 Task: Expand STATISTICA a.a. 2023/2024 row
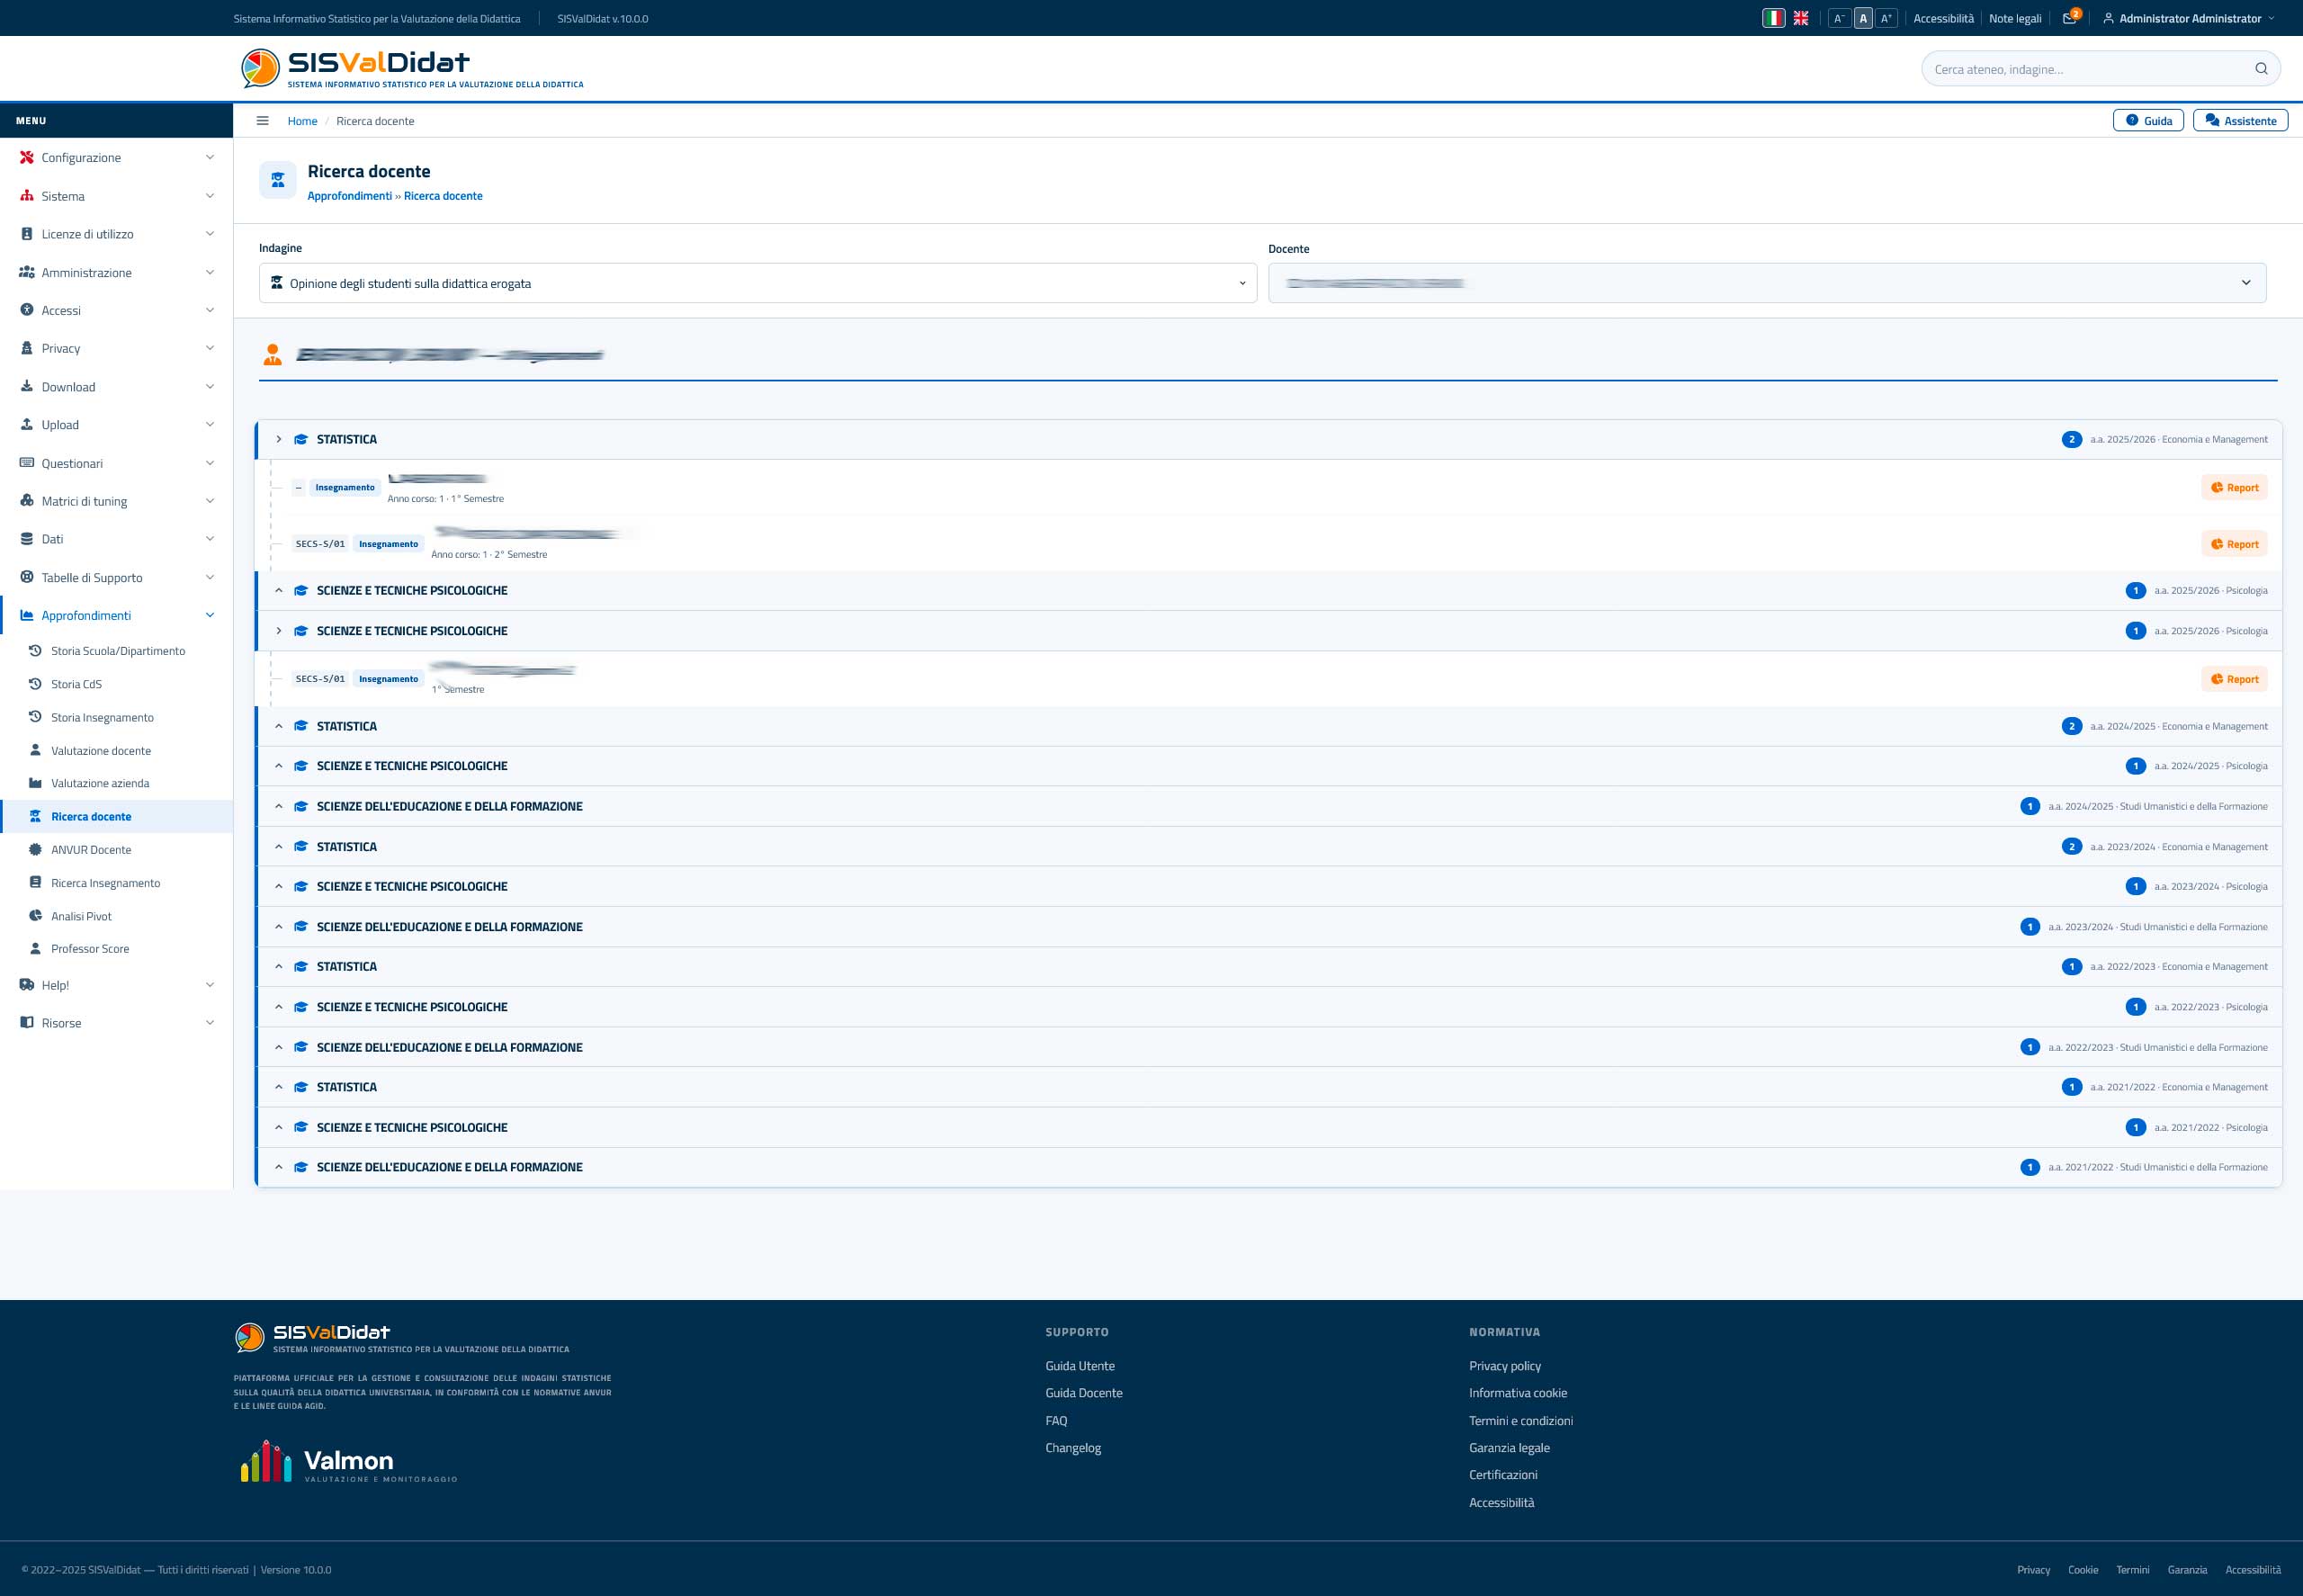click(x=1269, y=847)
